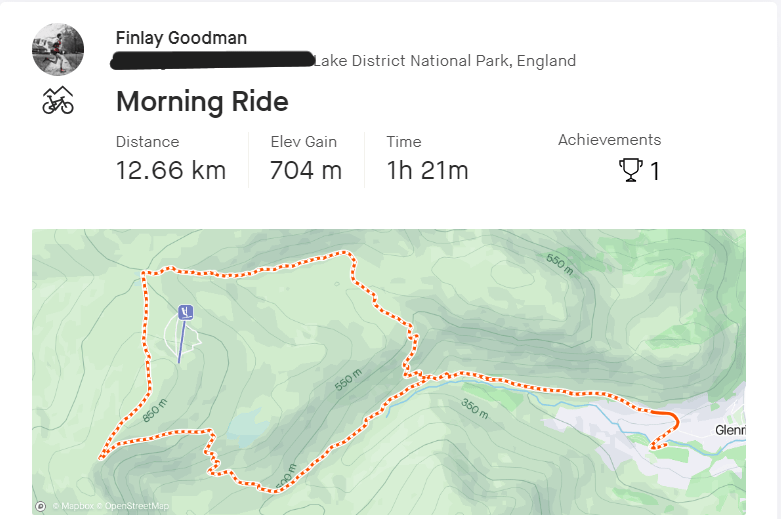The height and width of the screenshot is (519, 781).
Task: Open the Finlay Goodman athlete name link
Action: click(x=181, y=38)
